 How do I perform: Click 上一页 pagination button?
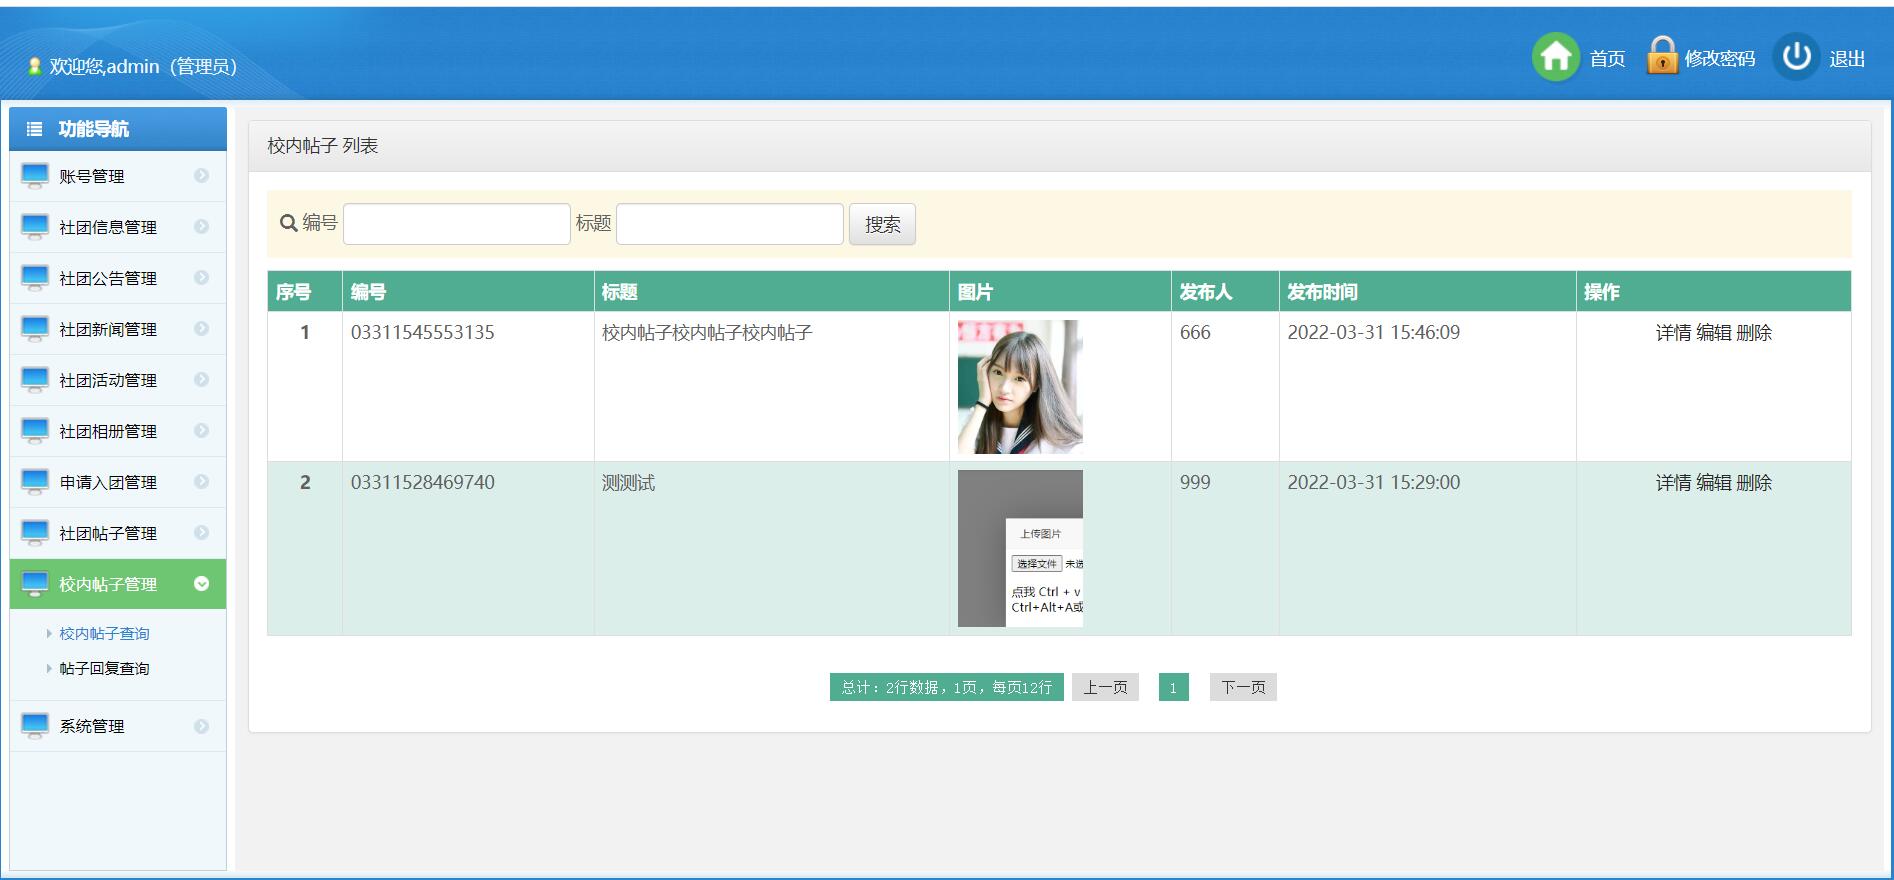click(x=1105, y=687)
